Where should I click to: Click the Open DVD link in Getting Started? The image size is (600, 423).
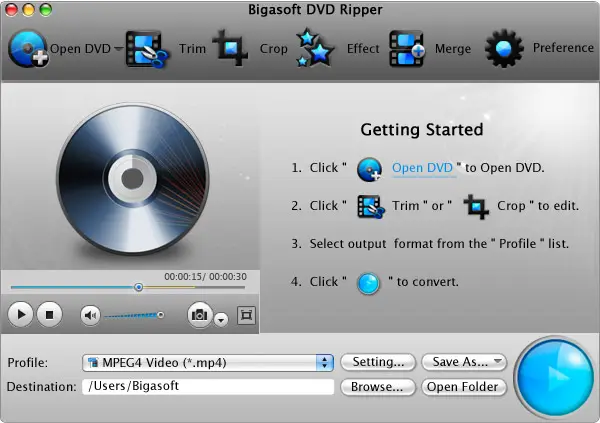tap(422, 168)
